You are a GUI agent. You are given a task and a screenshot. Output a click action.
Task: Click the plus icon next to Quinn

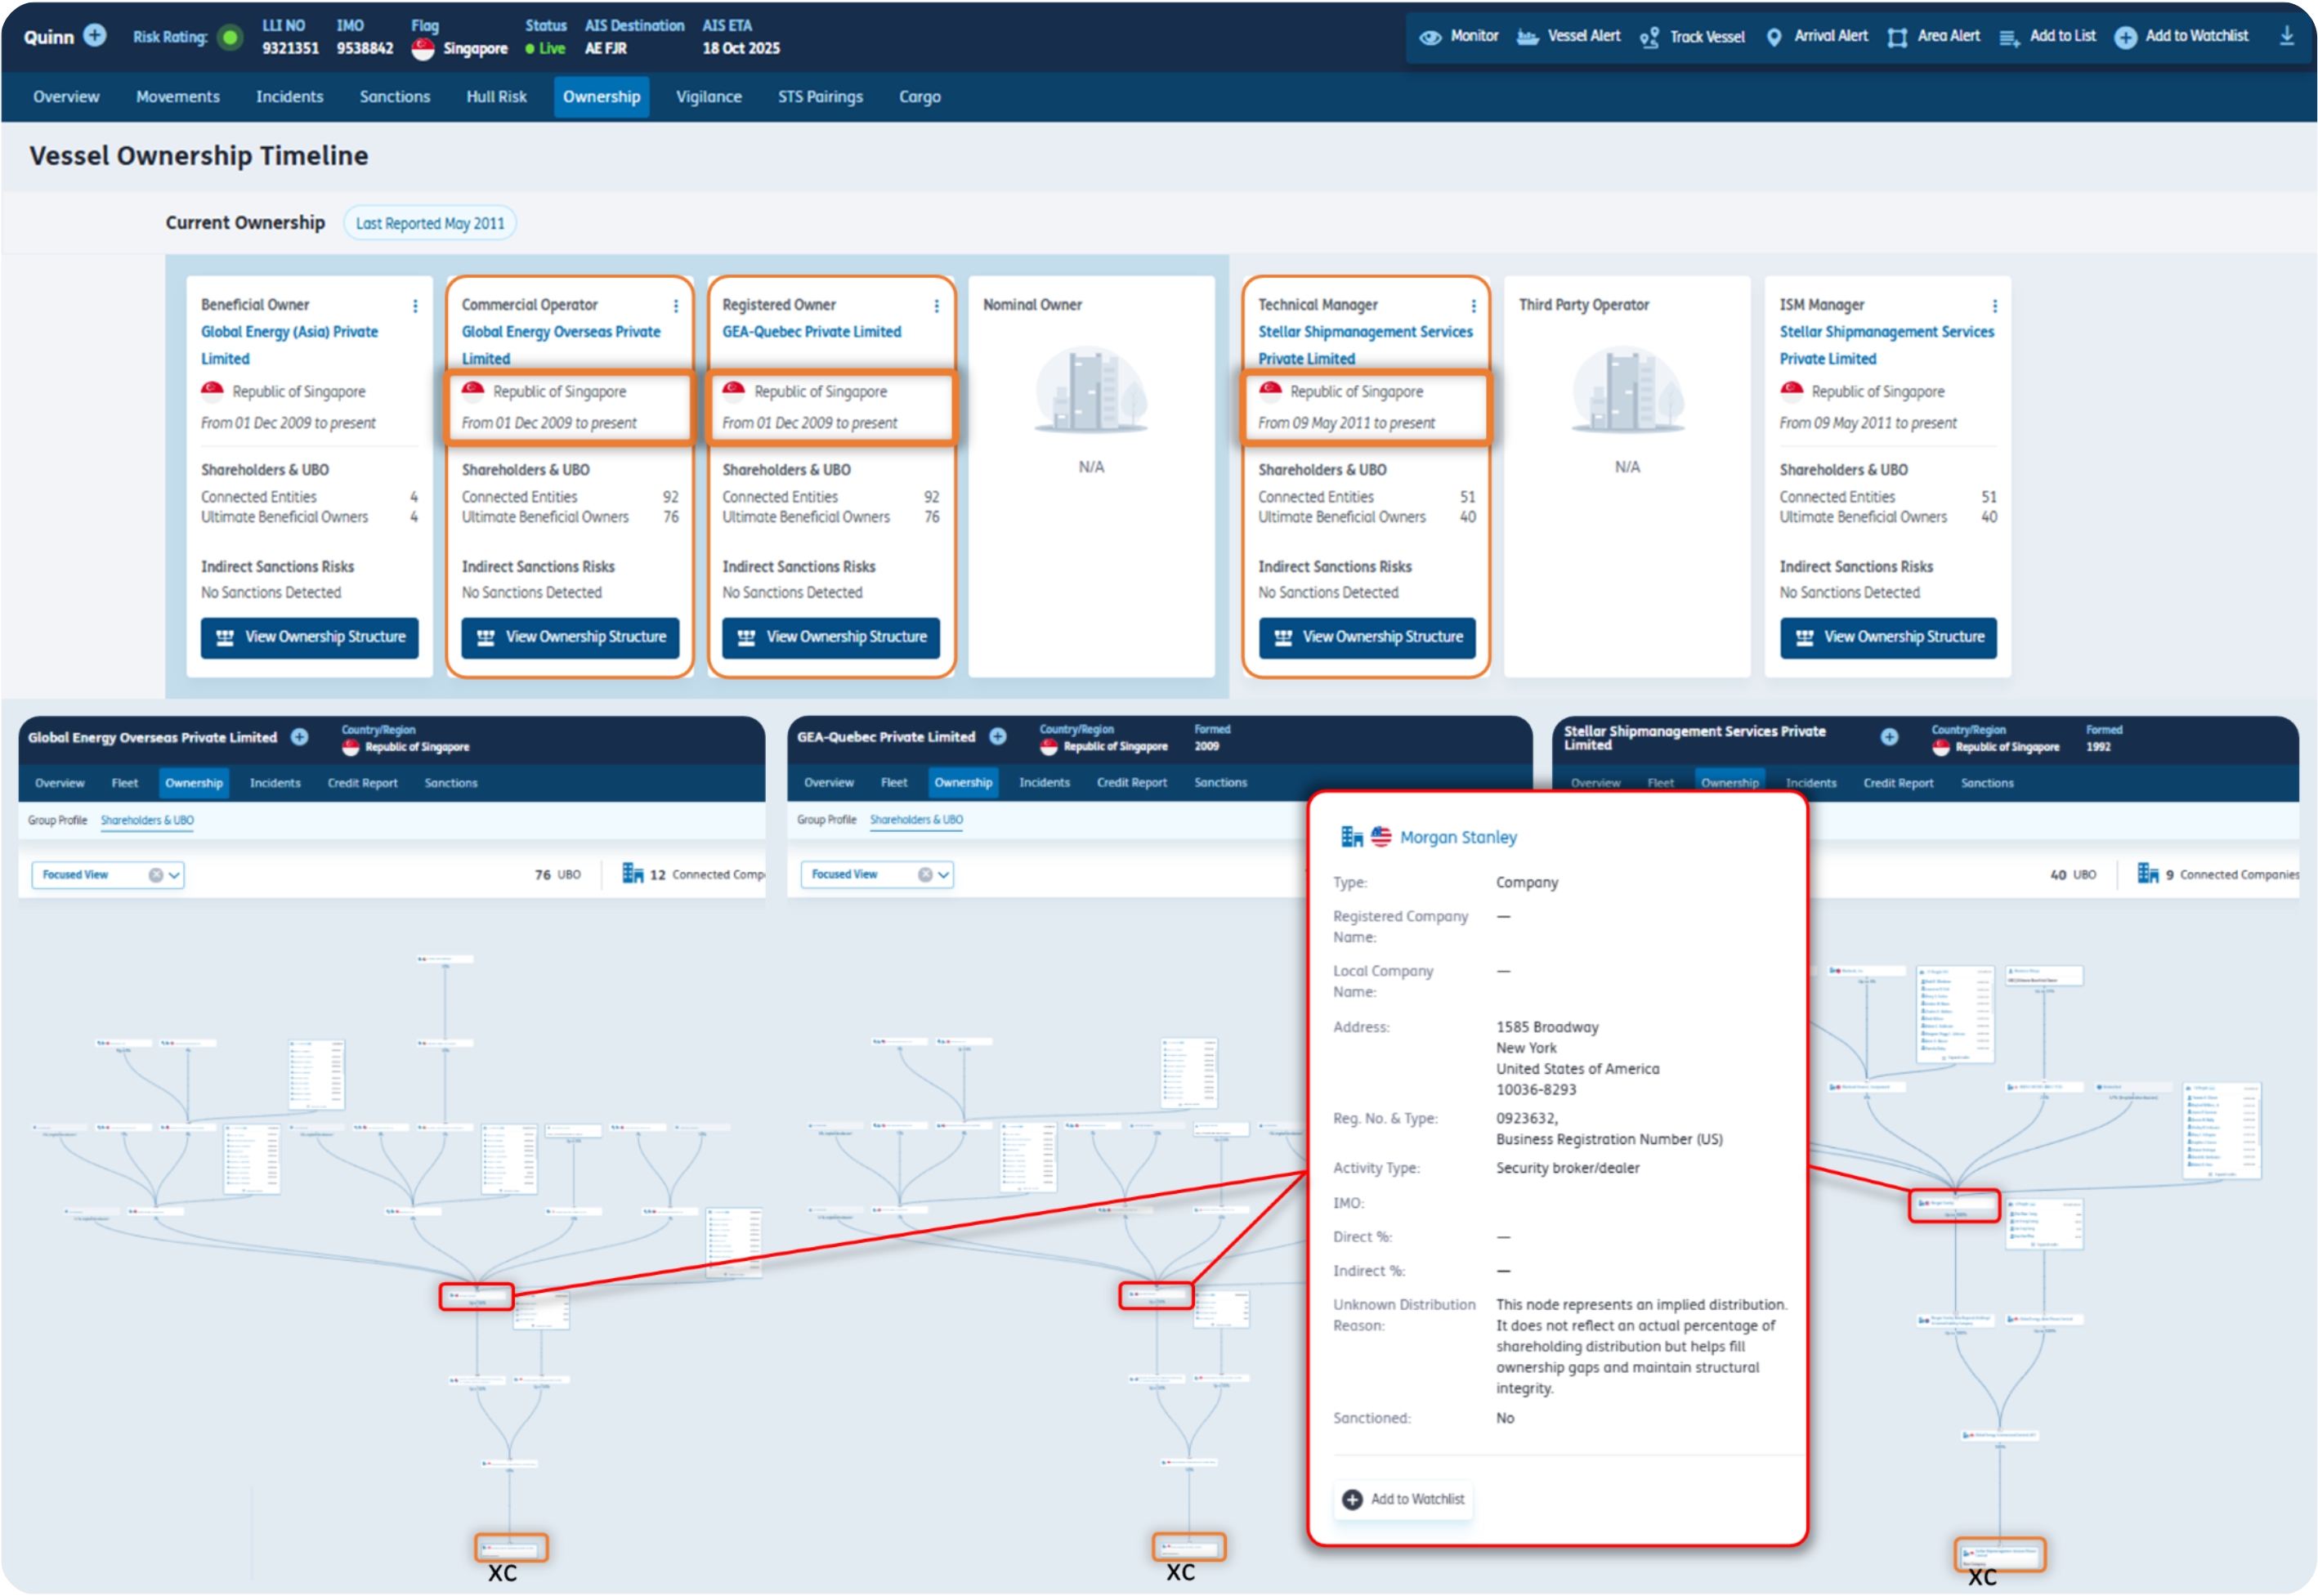pos(95,36)
